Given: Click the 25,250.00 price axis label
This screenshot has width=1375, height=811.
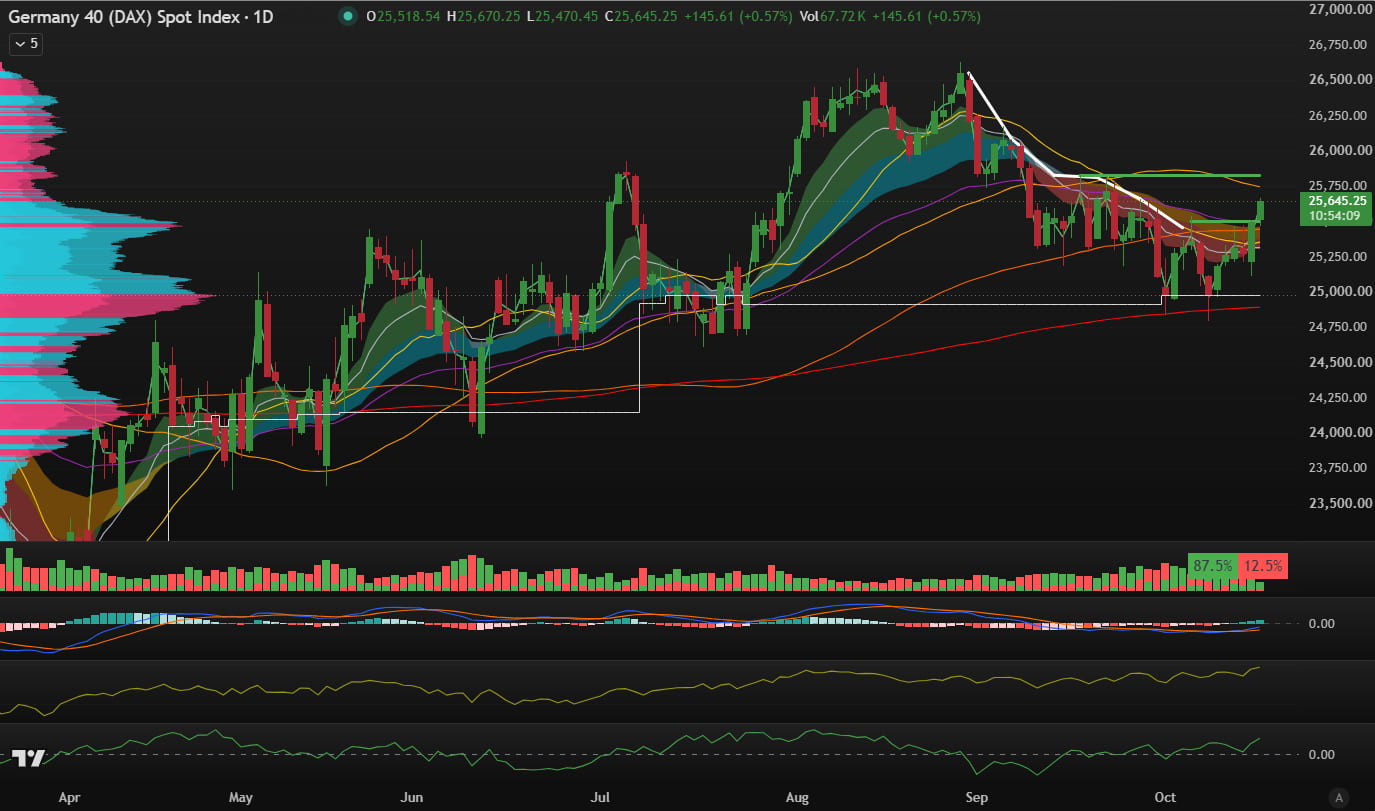Looking at the screenshot, I should pos(1336,257).
